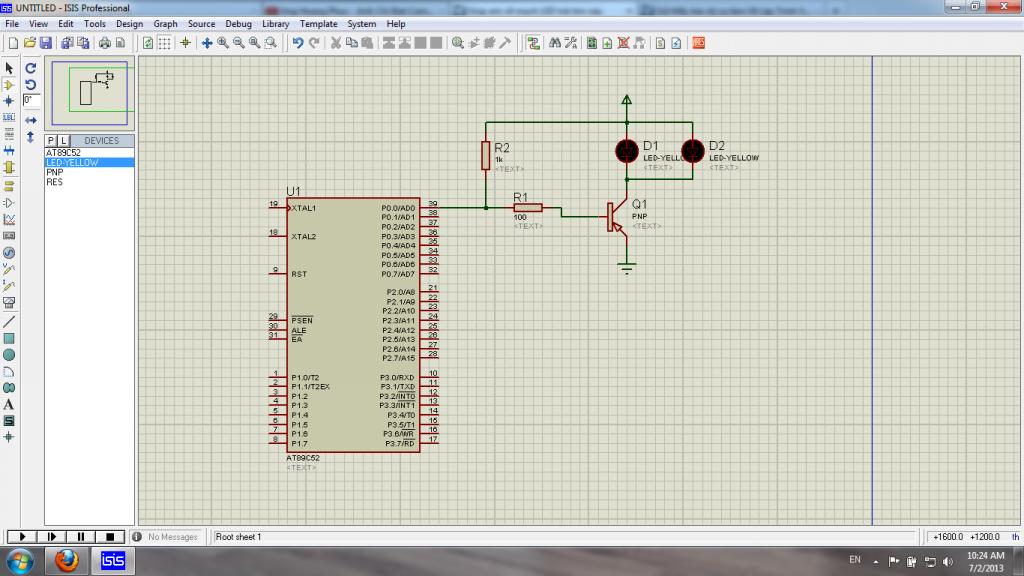Select the Component mode tool

click(x=9, y=85)
